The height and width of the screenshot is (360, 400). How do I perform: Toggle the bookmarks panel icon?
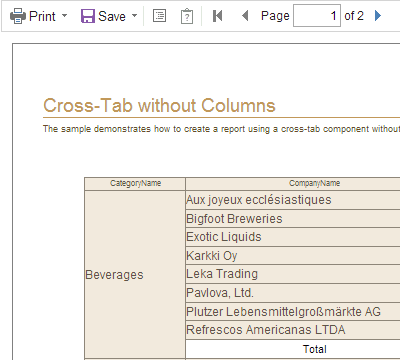(x=159, y=16)
